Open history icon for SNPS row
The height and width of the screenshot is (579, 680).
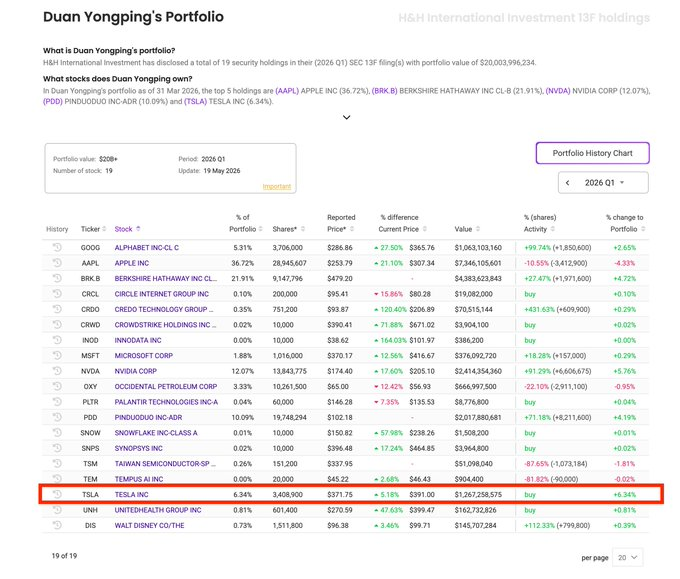(57, 448)
